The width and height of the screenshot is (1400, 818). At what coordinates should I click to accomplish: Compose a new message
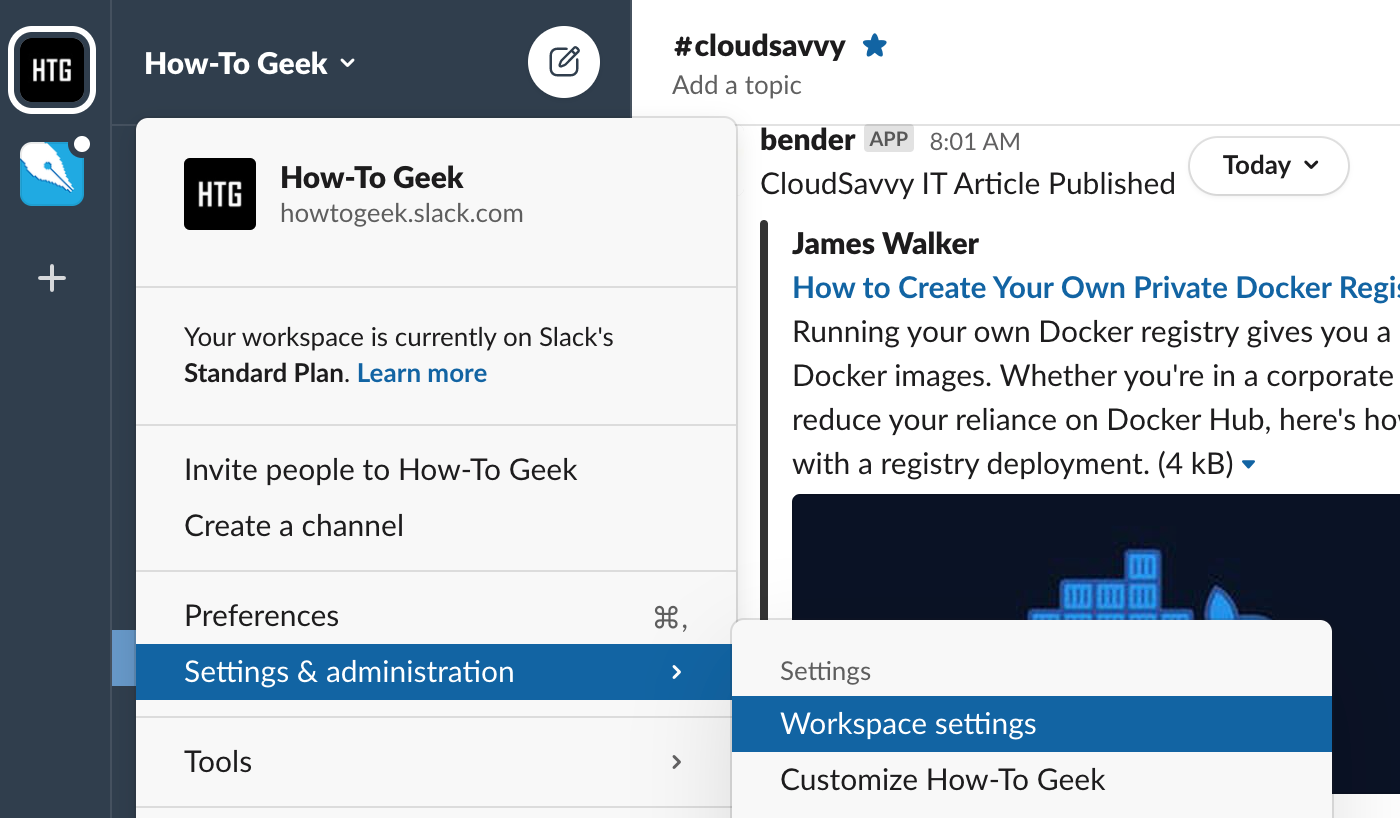coord(564,62)
